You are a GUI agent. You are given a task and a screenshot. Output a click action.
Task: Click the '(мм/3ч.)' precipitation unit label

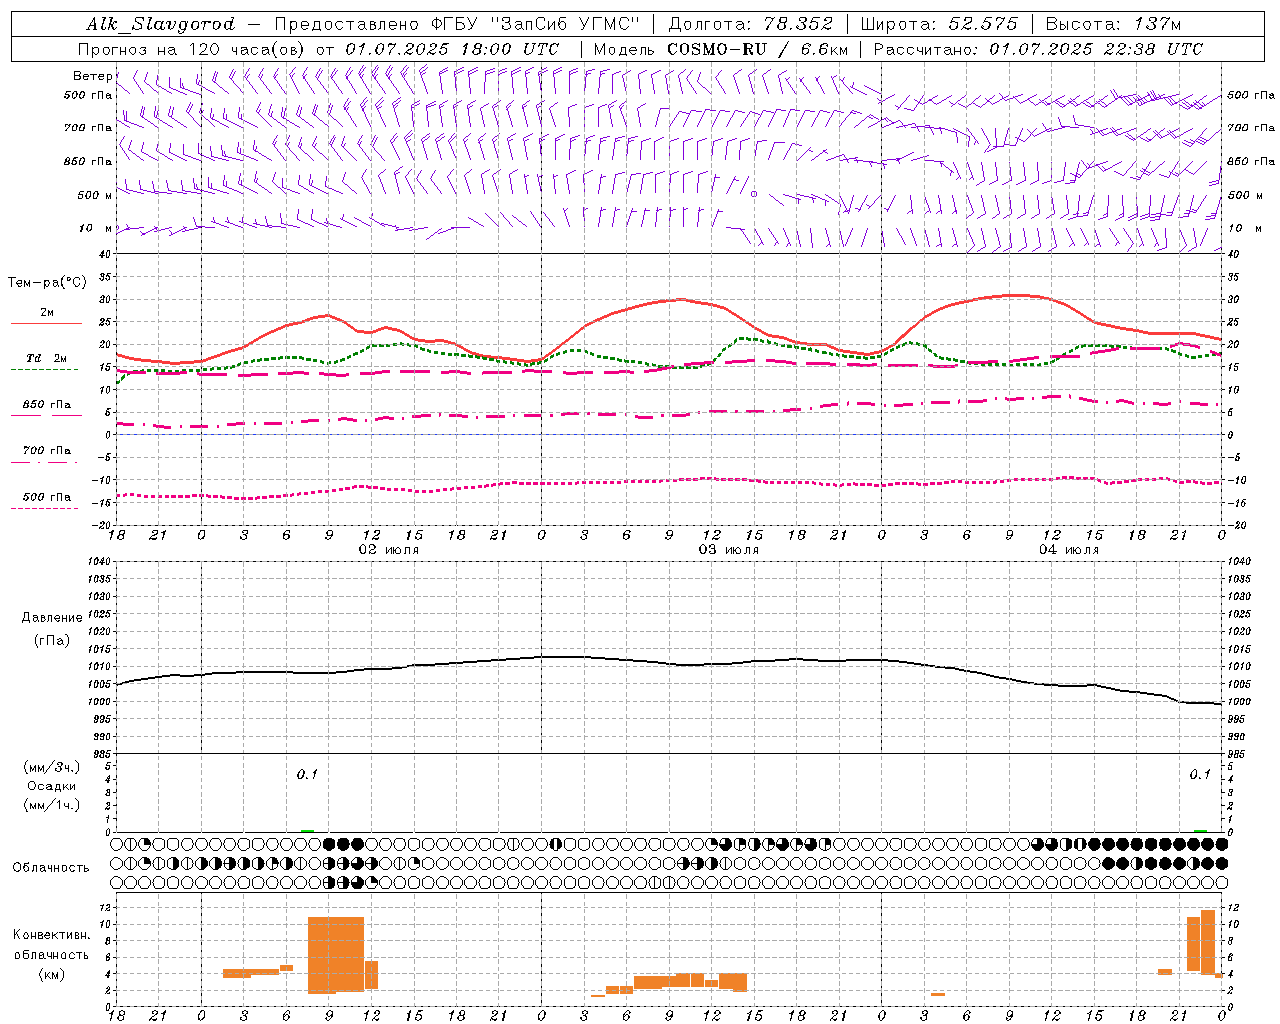(x=52, y=767)
